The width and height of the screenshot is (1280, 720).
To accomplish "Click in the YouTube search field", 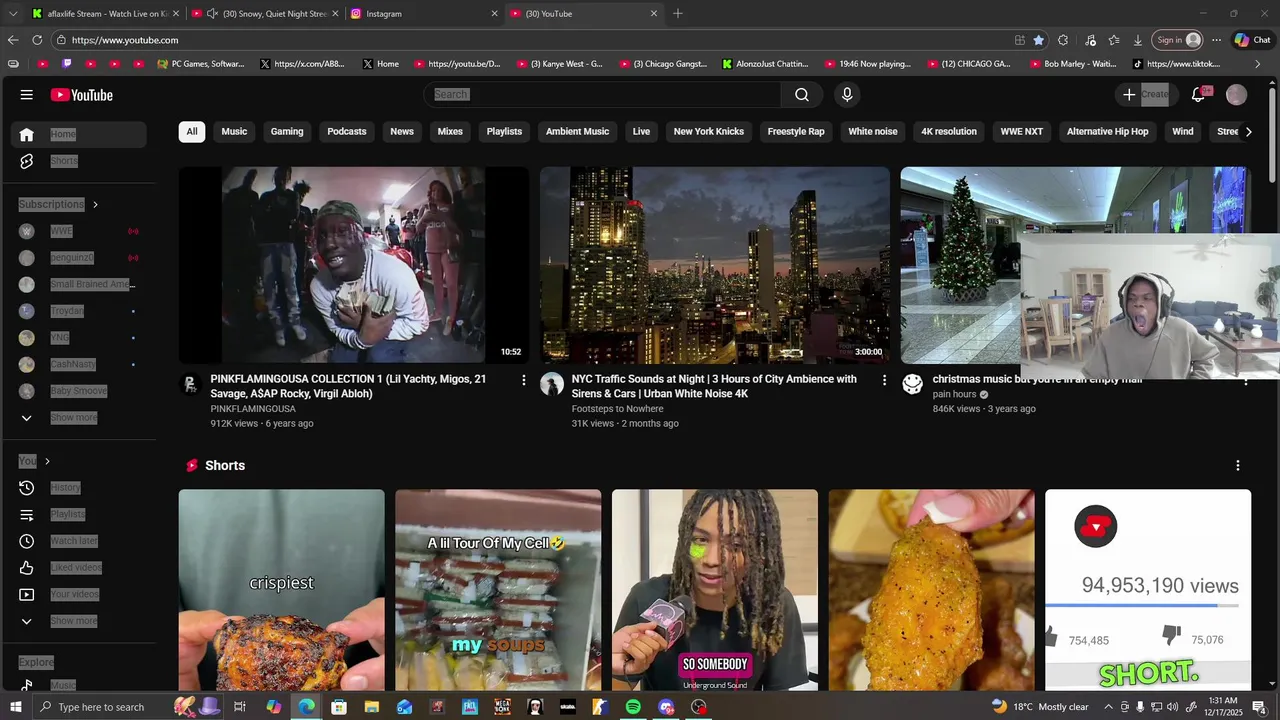I will (x=603, y=94).
